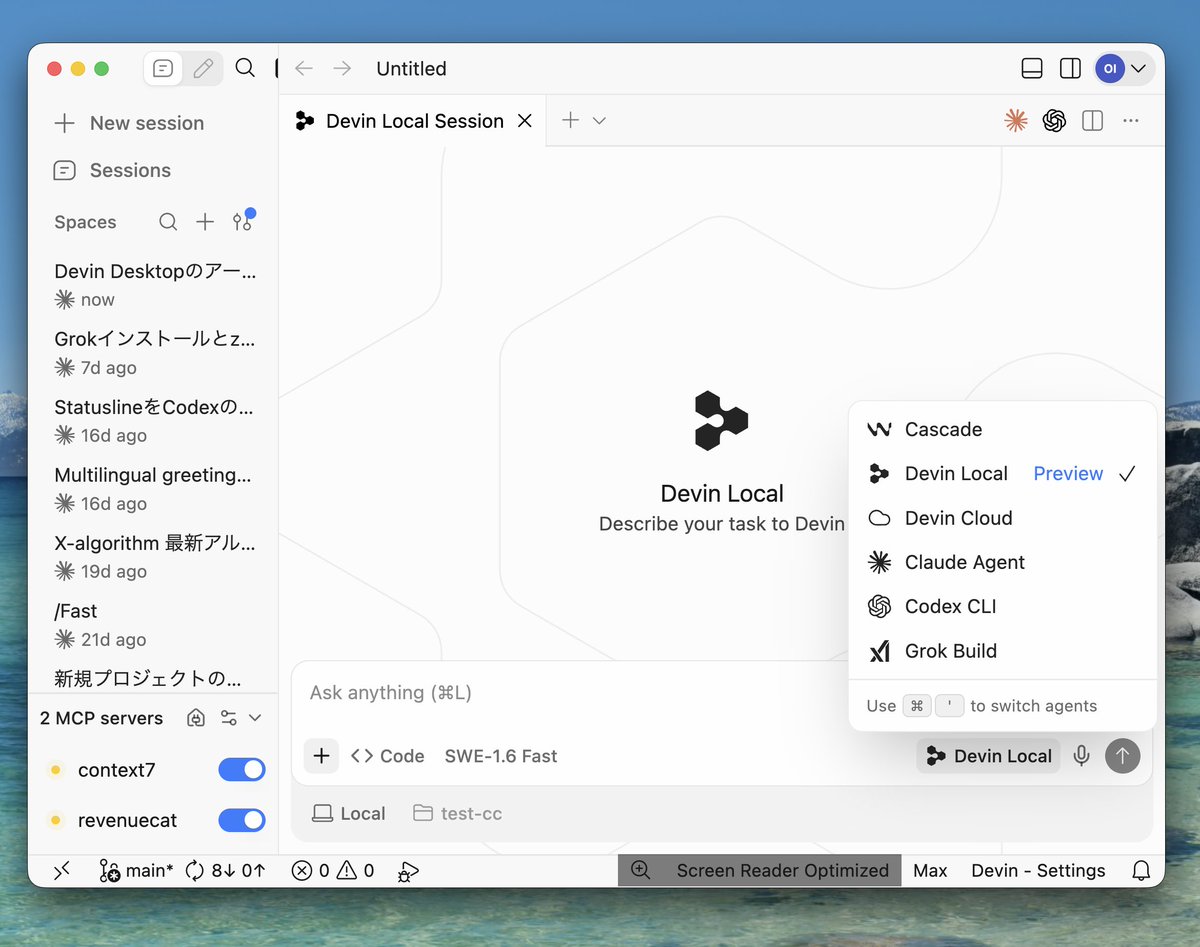Toggle the context7 MCP server switch

(241, 769)
